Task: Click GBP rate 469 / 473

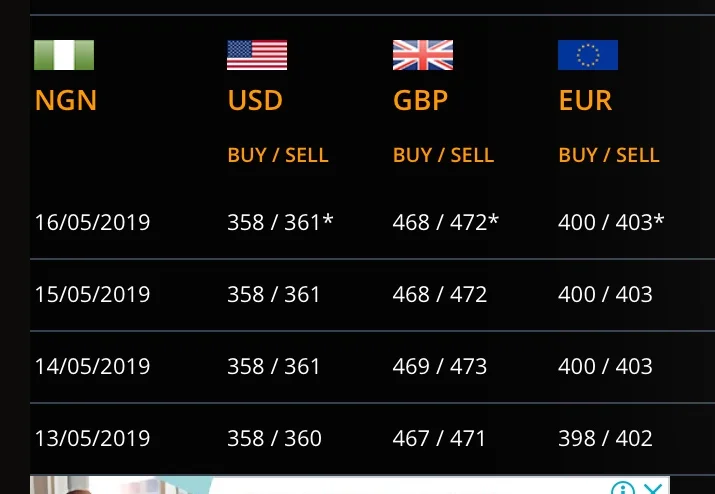Action: pyautogui.click(x=440, y=366)
